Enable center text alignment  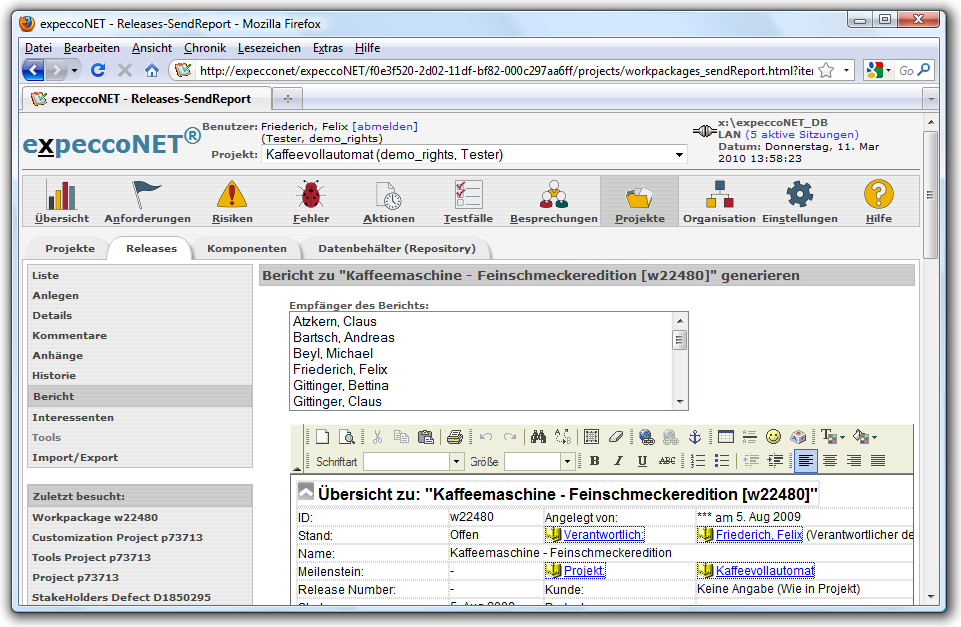coord(830,461)
